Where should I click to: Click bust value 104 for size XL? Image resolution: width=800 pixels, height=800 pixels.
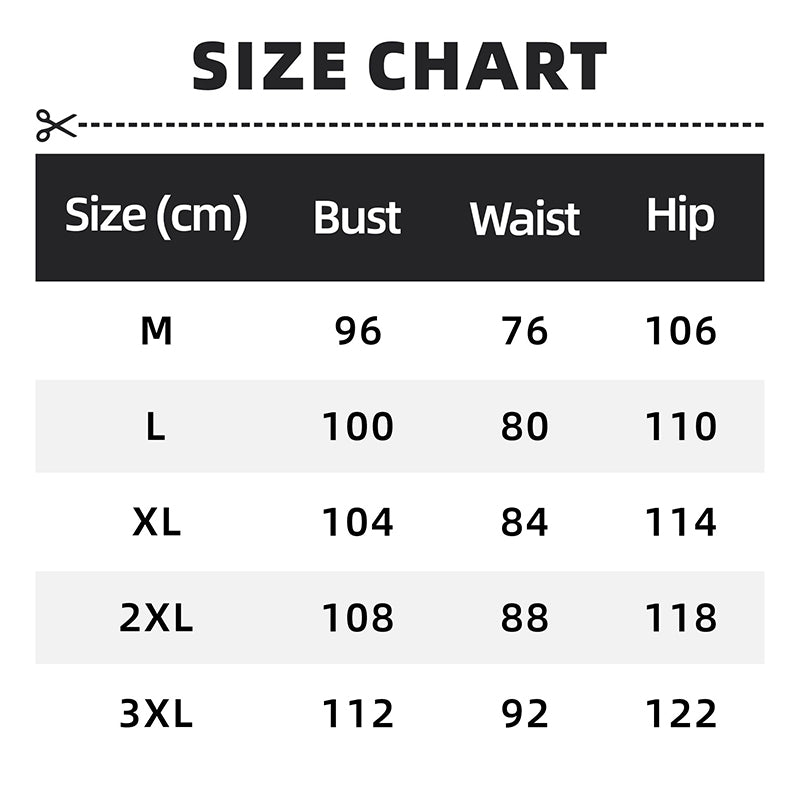tap(358, 523)
